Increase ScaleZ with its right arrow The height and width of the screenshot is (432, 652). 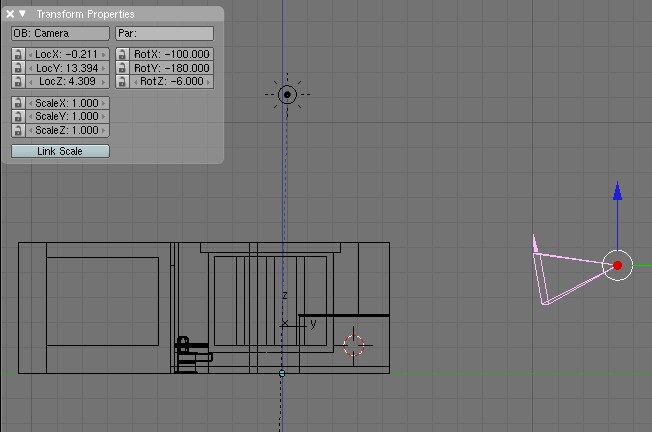(x=104, y=131)
